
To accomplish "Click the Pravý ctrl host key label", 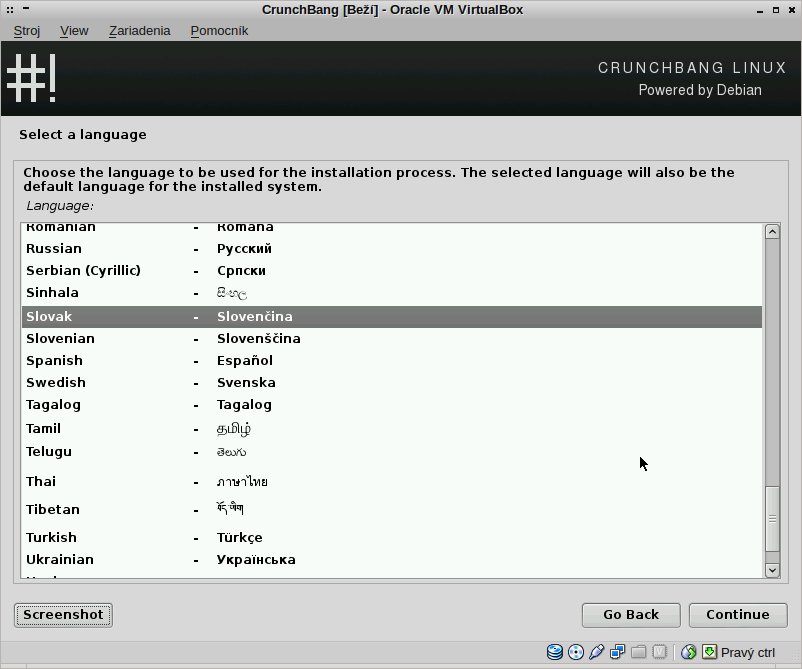I will tap(748, 653).
